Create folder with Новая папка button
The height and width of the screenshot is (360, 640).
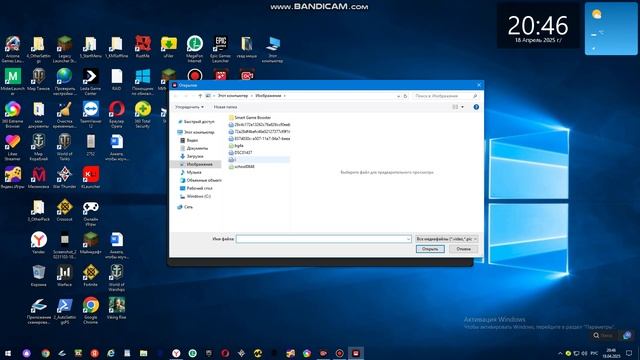[225, 107]
